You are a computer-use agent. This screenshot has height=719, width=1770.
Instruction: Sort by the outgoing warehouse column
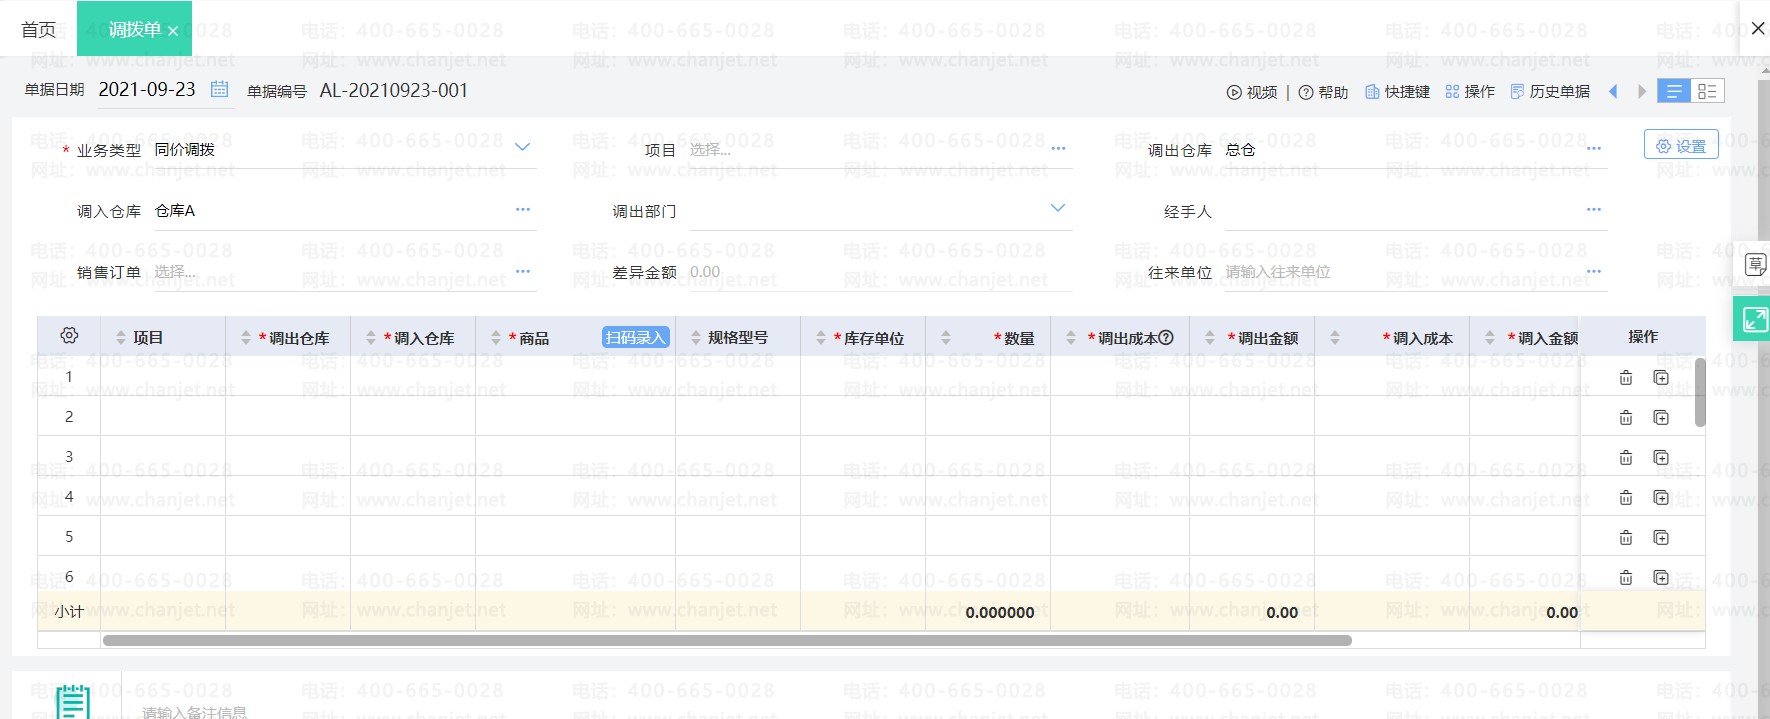click(246, 338)
